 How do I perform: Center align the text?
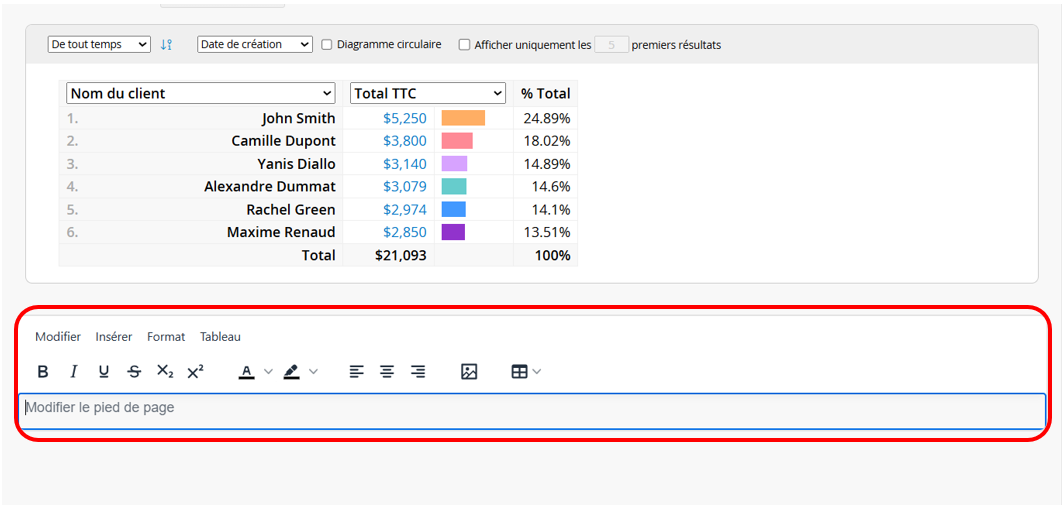(387, 372)
